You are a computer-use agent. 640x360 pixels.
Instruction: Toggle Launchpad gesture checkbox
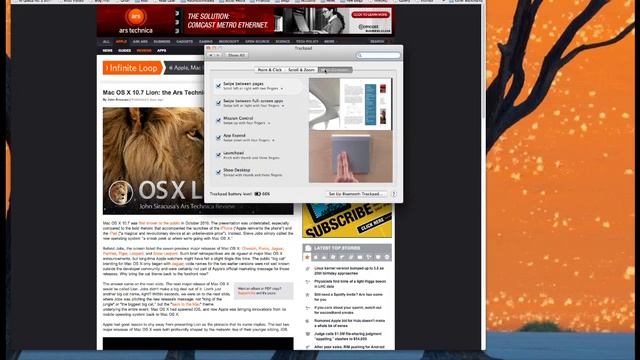[218, 155]
